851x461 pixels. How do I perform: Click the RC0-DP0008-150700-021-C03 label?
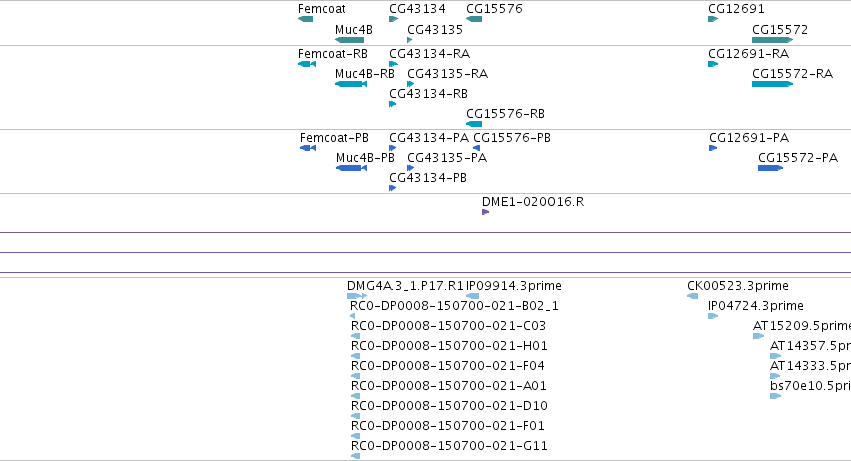coord(448,326)
